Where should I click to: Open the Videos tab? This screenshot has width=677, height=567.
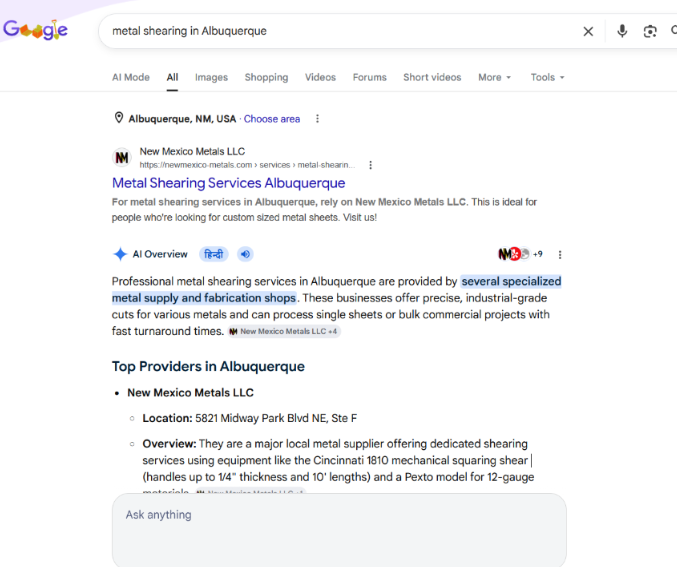point(320,77)
